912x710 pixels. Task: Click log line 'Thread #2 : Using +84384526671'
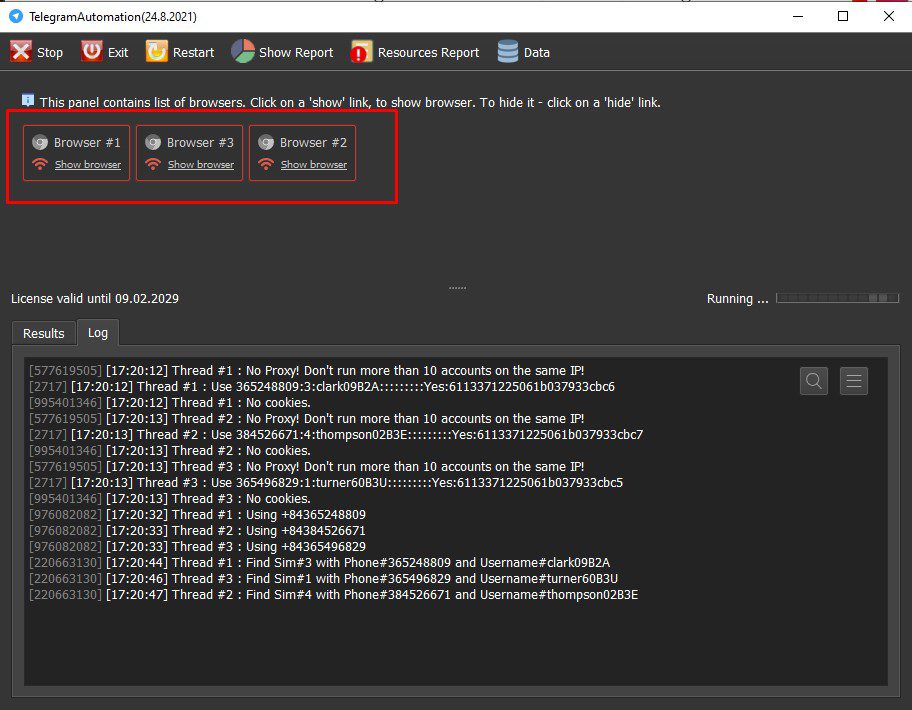197,530
